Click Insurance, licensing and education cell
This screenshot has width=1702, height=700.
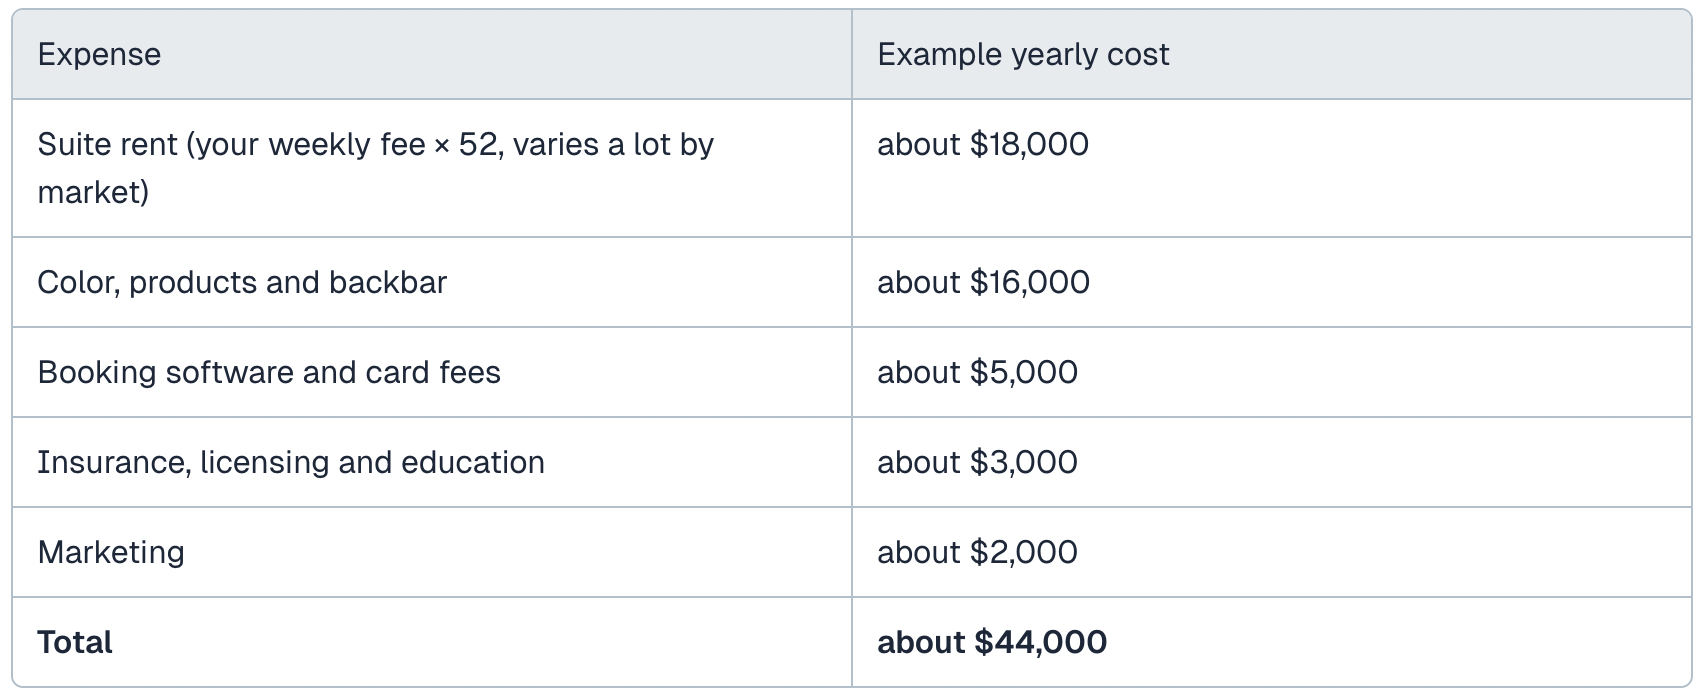coord(432,462)
